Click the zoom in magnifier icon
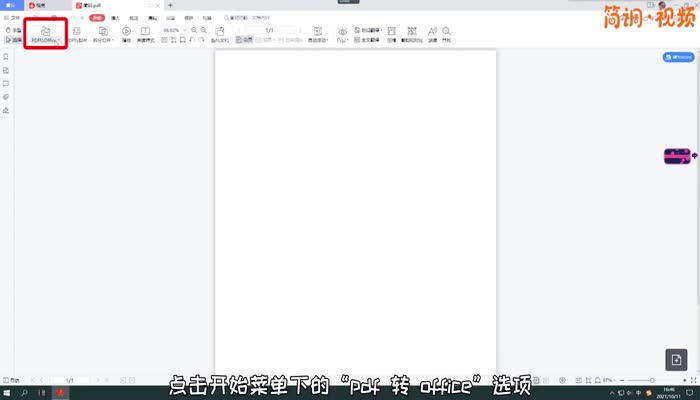 [203, 31]
